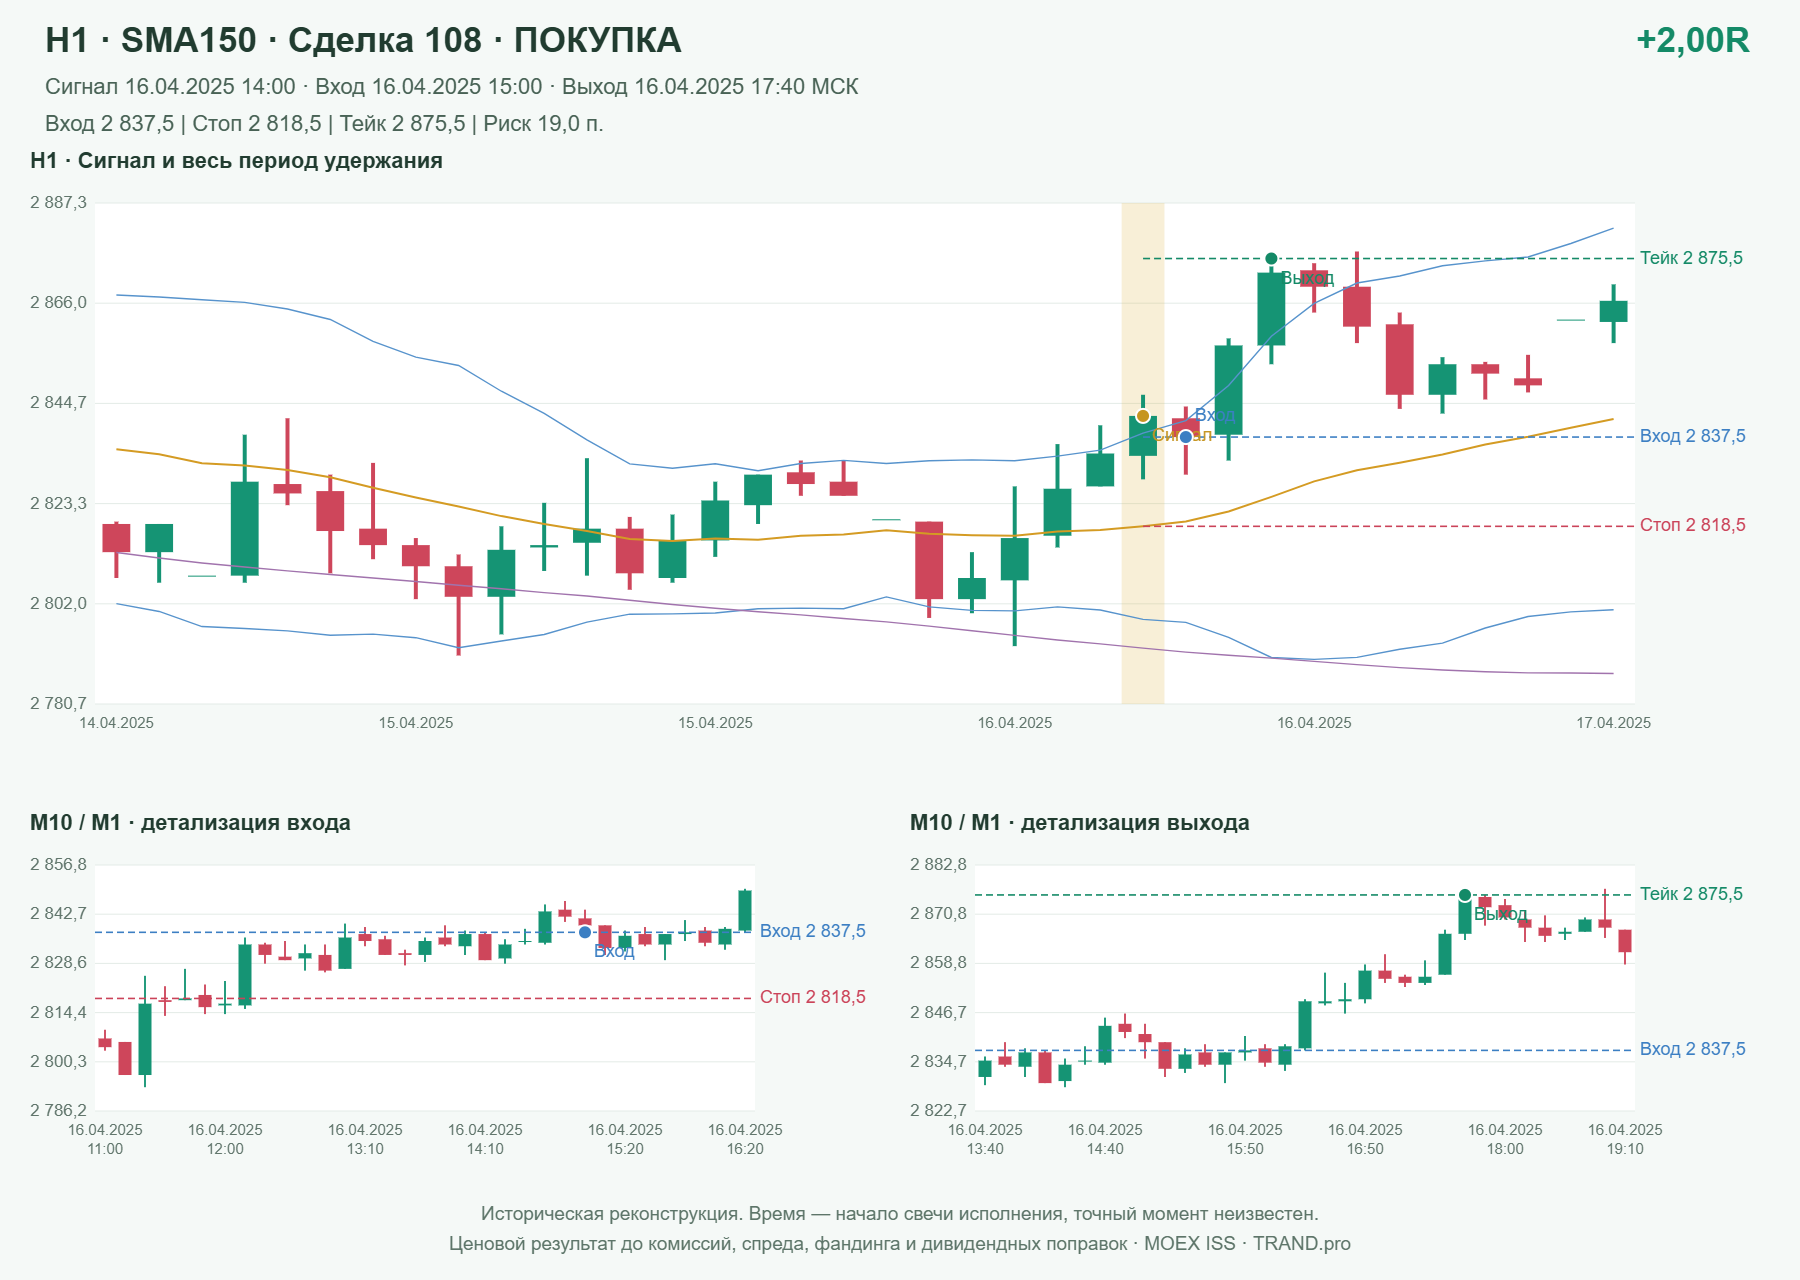
Task: Select the blue entry dot in the entry detail chart
Action: [x=585, y=932]
